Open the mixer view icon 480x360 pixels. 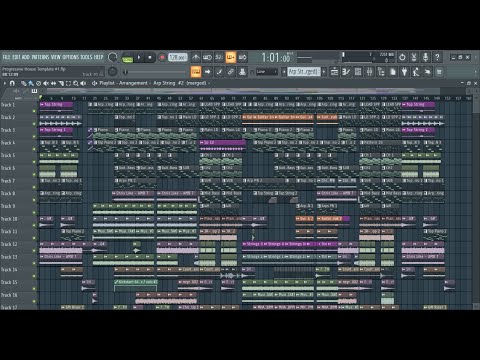(369, 72)
